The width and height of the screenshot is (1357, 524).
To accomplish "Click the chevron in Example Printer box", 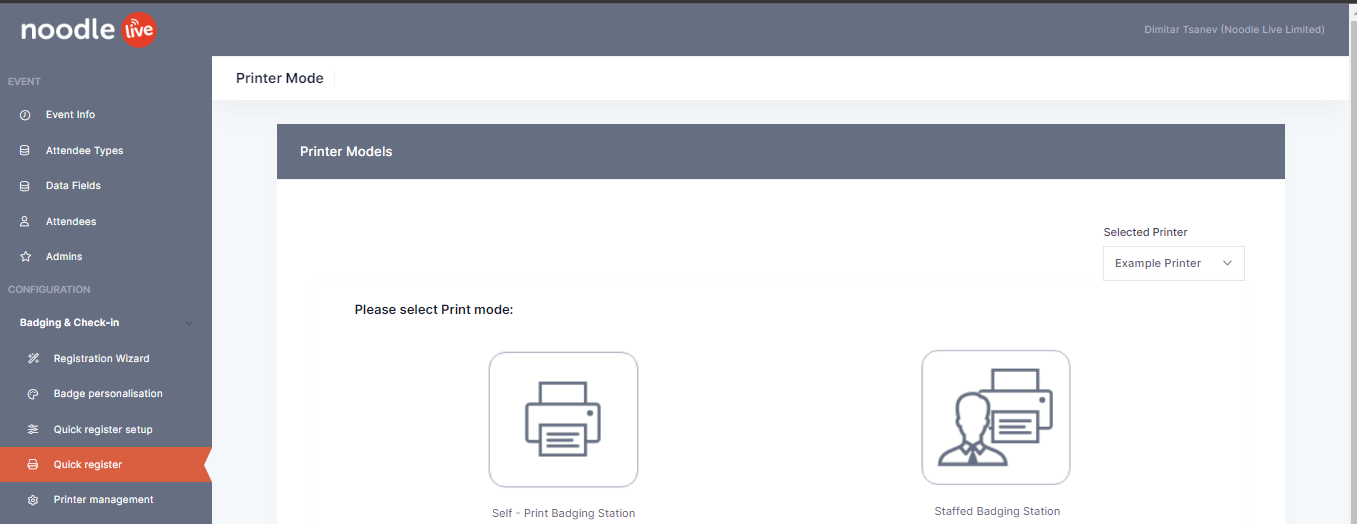I will [x=1228, y=264].
